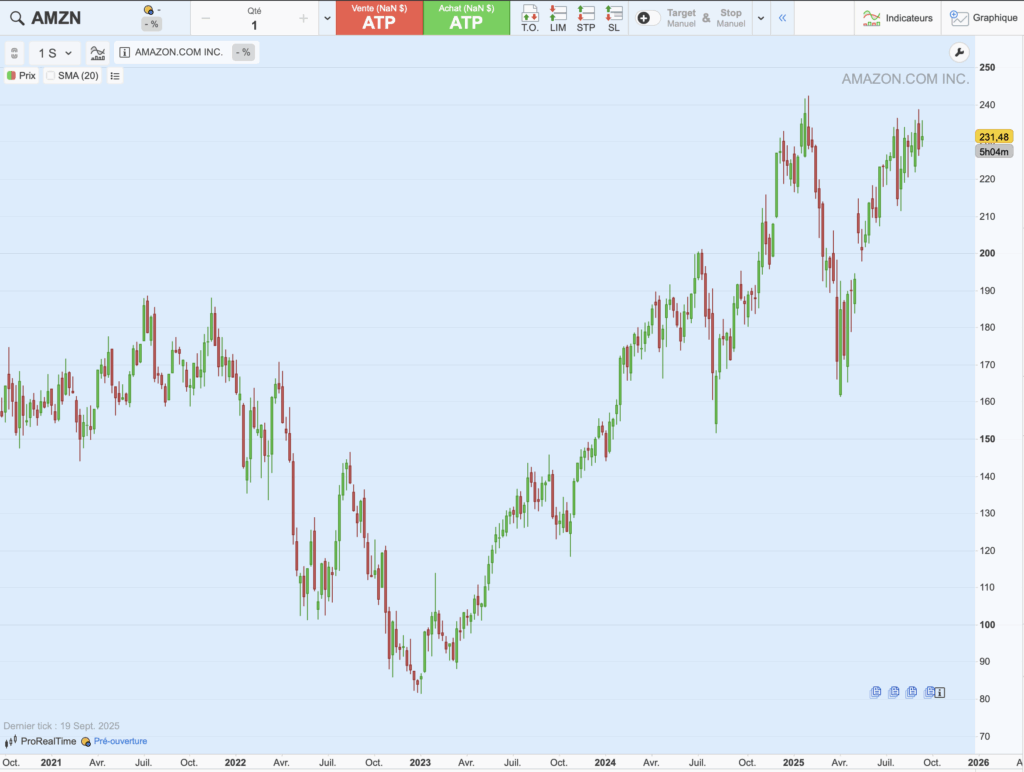Viewport: 1024px width, 772px height.
Task: Click the list icon beside SMA (20)
Action: 115,75
